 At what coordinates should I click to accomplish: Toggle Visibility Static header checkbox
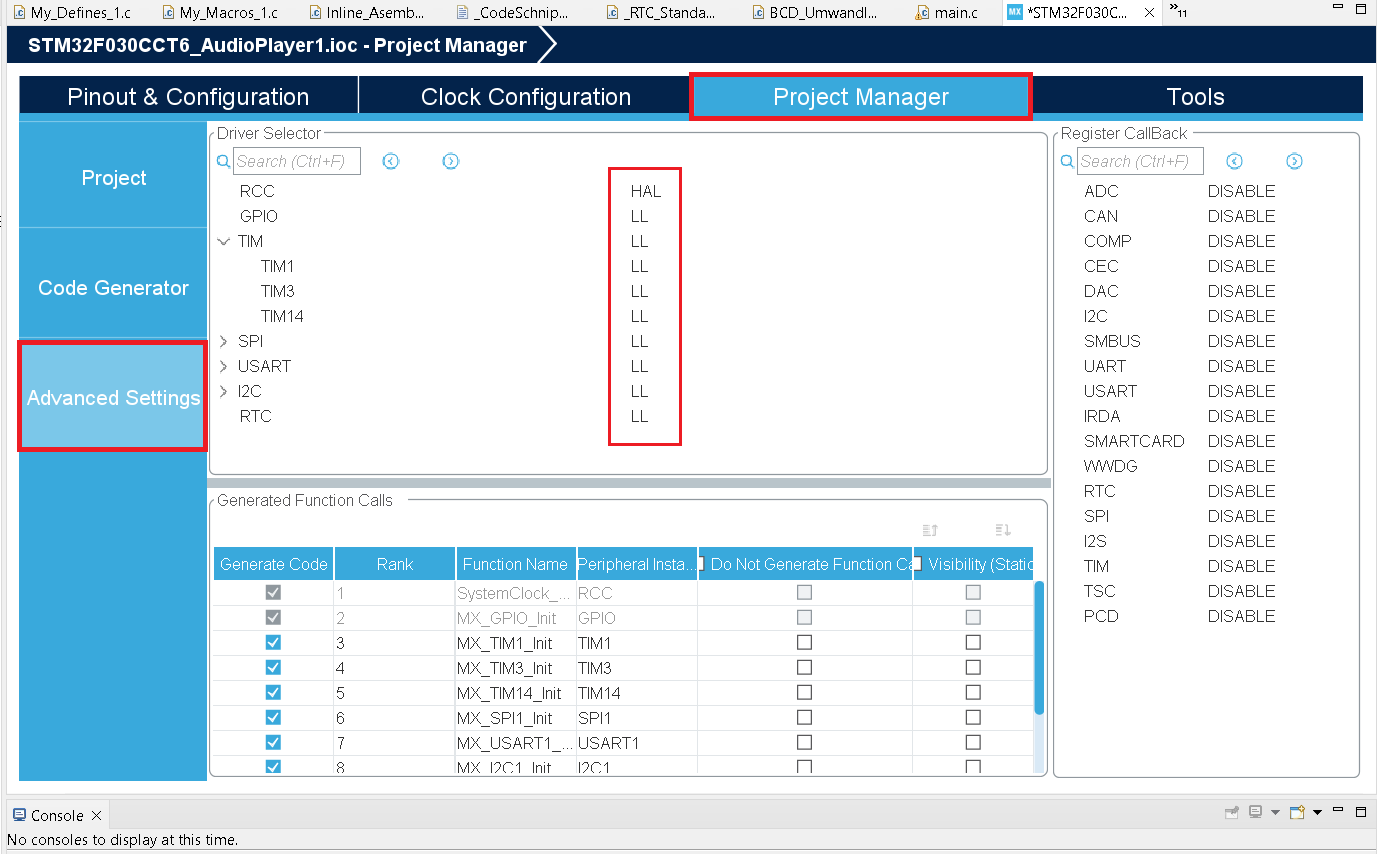pos(917,563)
